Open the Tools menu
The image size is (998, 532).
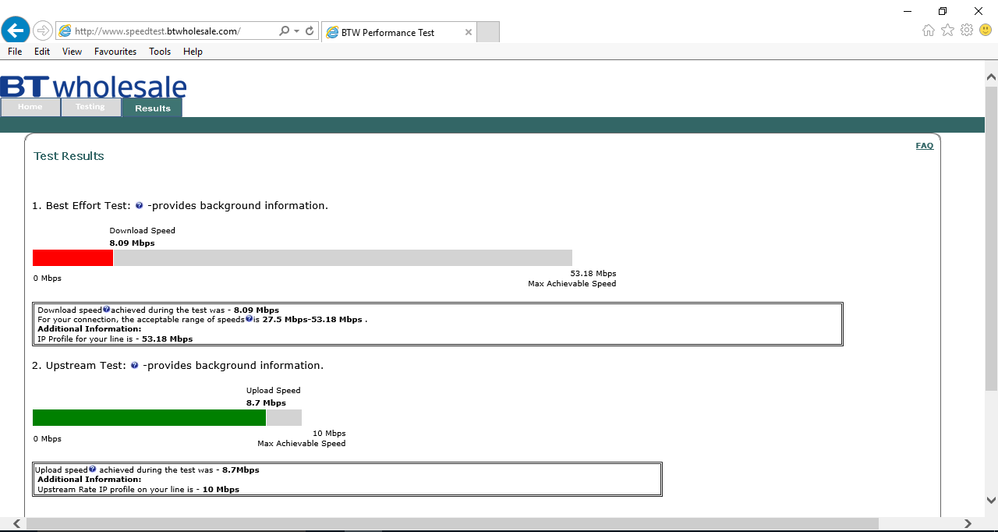click(x=160, y=52)
